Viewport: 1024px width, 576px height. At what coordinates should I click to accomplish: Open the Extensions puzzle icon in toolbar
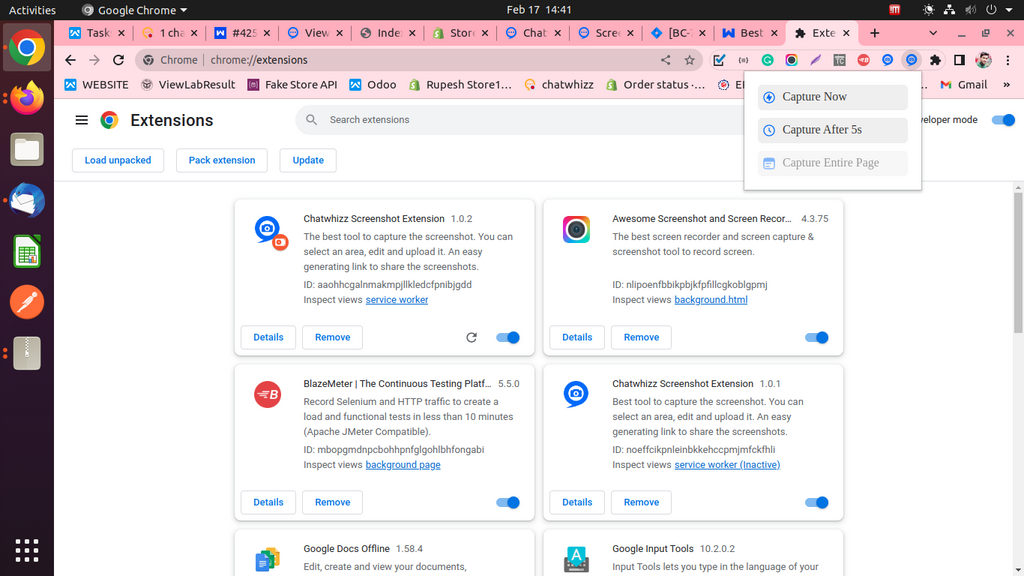click(935, 60)
